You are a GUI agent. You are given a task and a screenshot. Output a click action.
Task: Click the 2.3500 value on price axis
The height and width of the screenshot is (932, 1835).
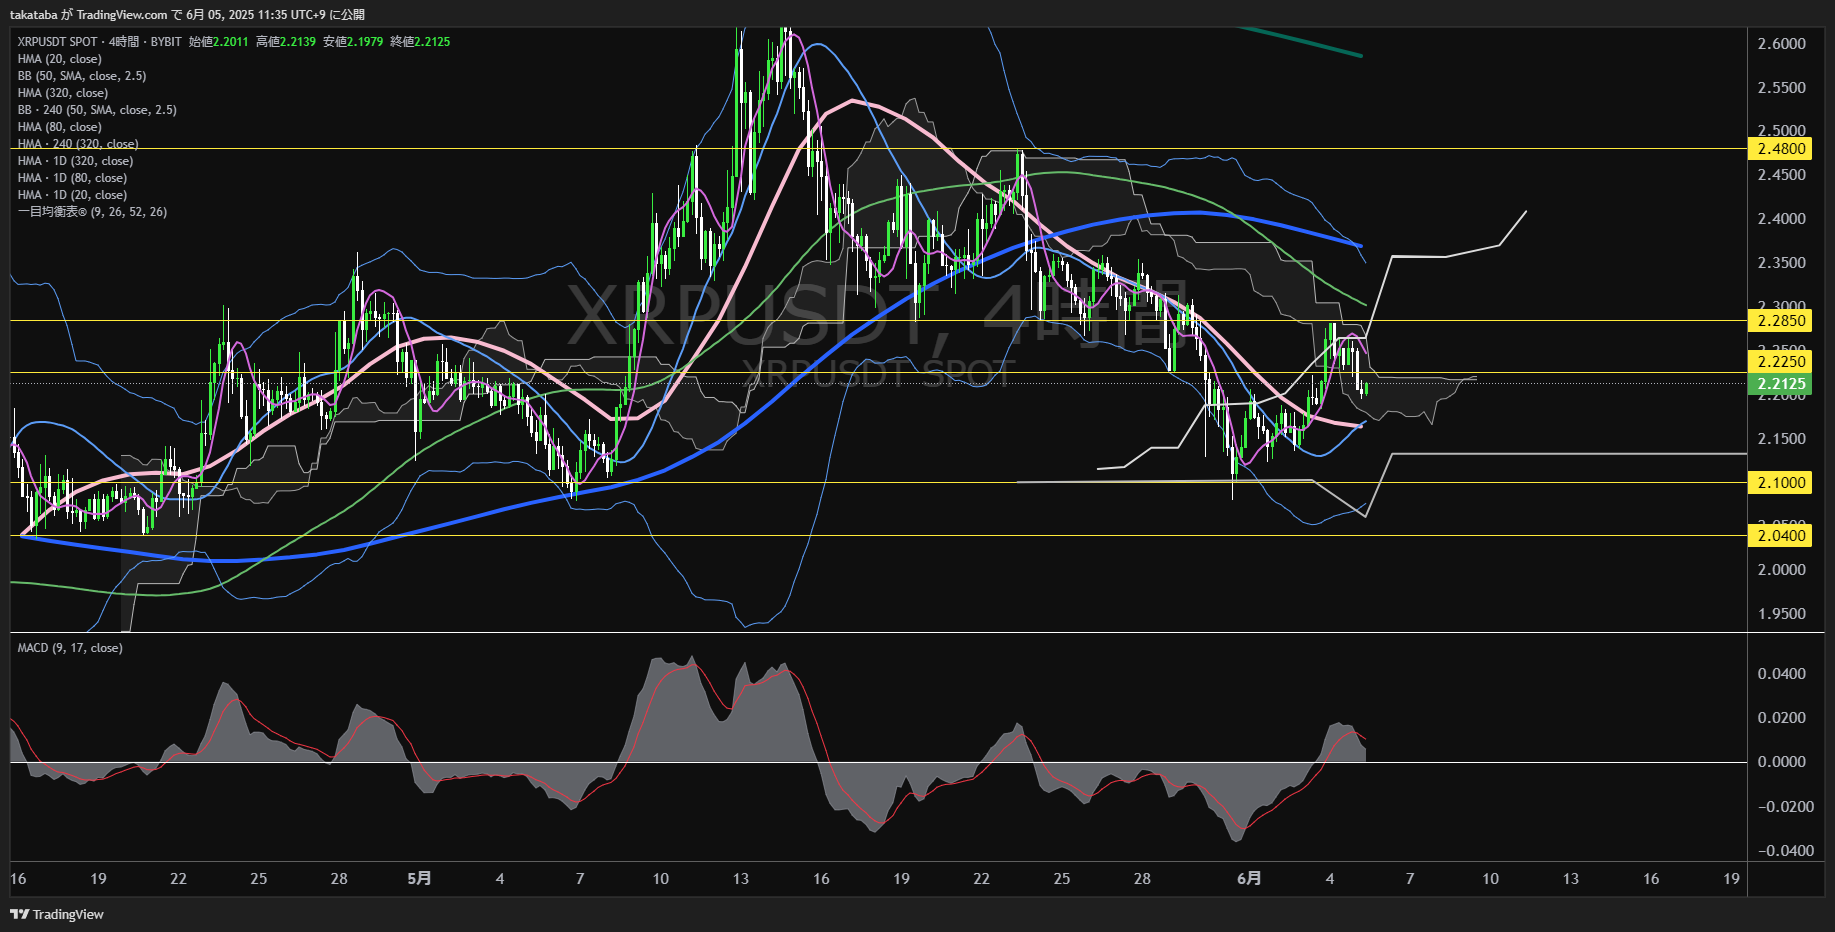tap(1781, 263)
